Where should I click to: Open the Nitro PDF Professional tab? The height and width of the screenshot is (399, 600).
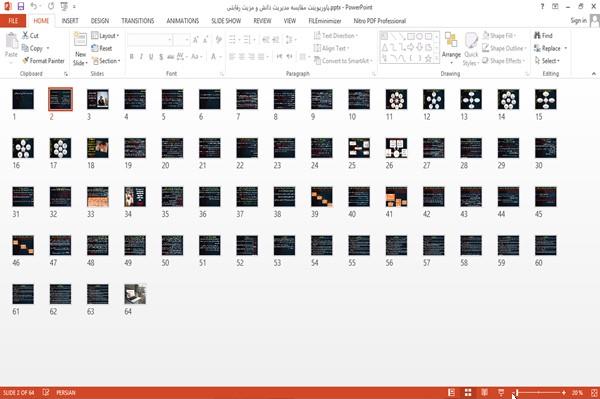click(x=380, y=21)
